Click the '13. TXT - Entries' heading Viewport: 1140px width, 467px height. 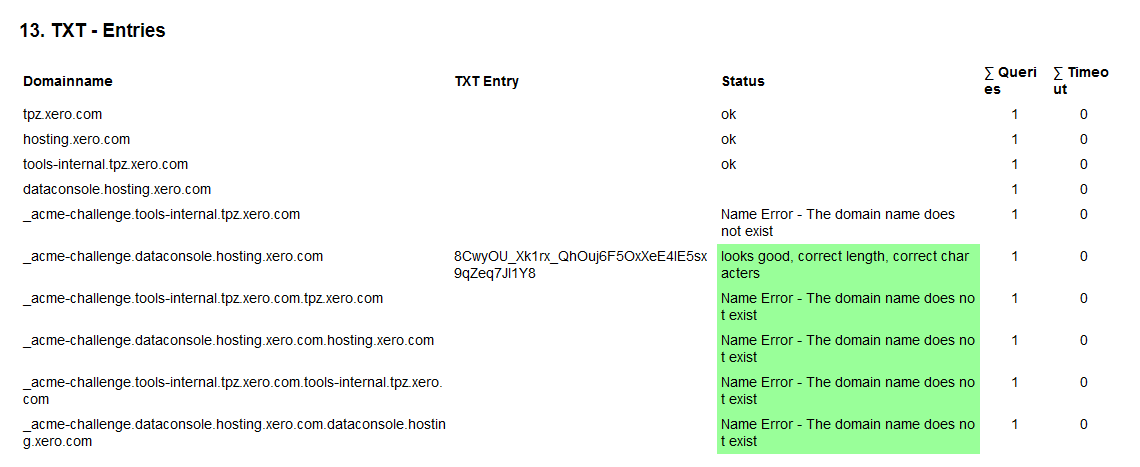point(93,31)
